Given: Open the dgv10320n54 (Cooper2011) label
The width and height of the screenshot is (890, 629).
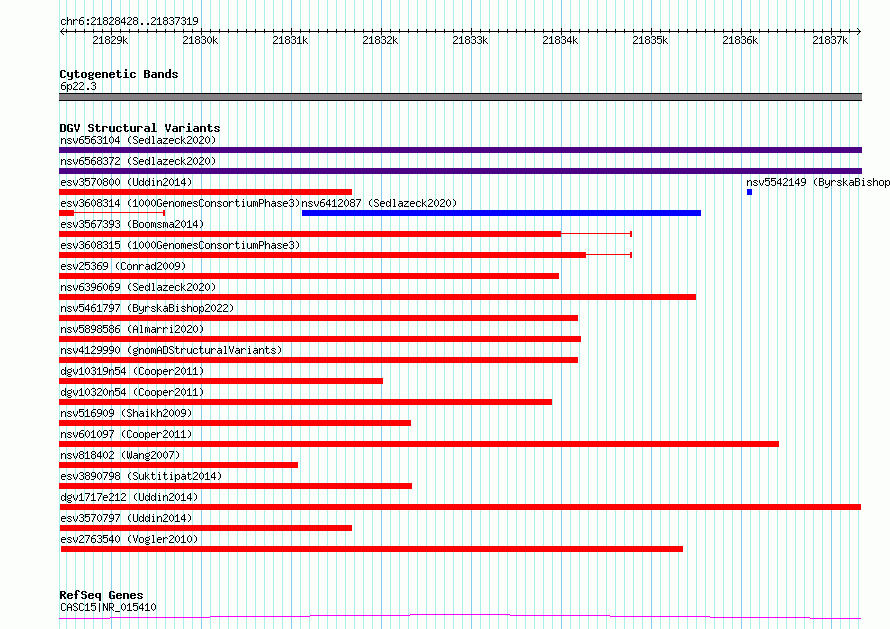Looking at the screenshot, I should pyautogui.click(x=132, y=392).
